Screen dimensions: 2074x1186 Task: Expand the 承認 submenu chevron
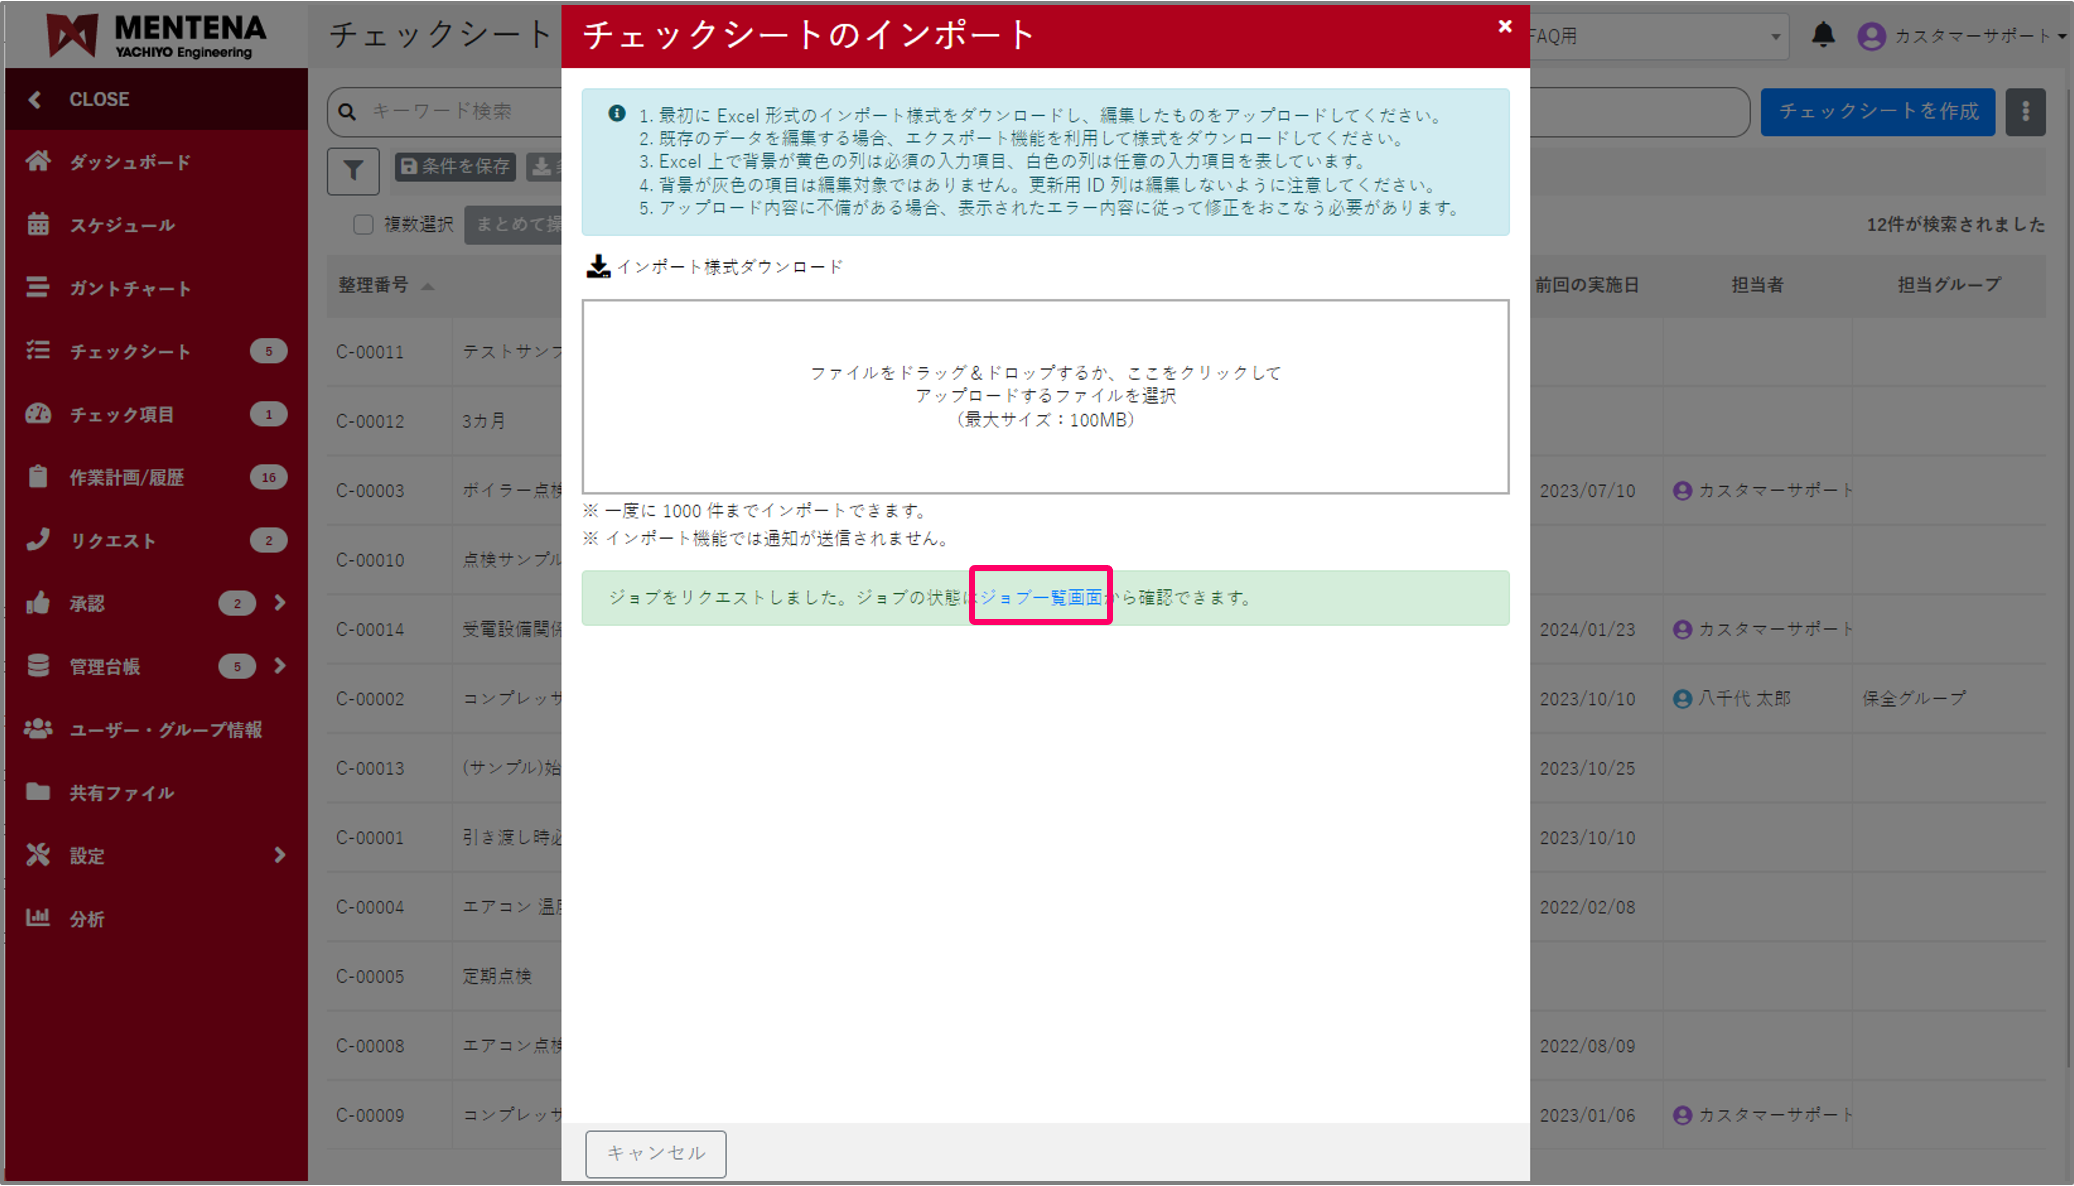pos(279,603)
